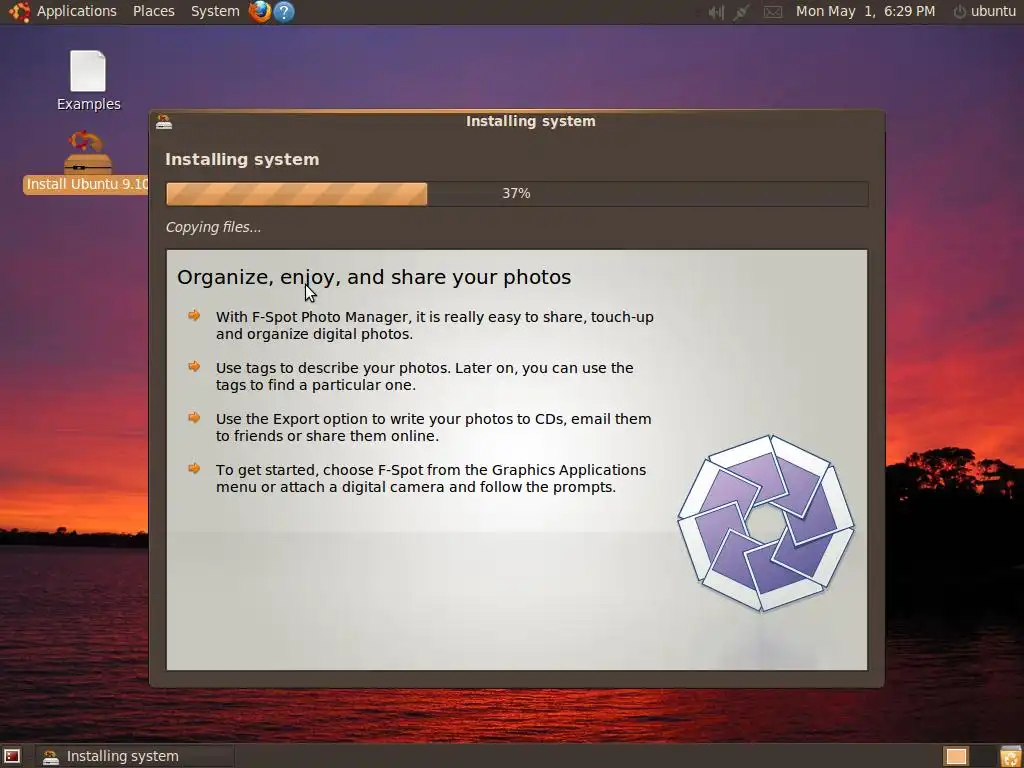1024x768 pixels.
Task: Click the network connection icon
Action: [741, 12]
